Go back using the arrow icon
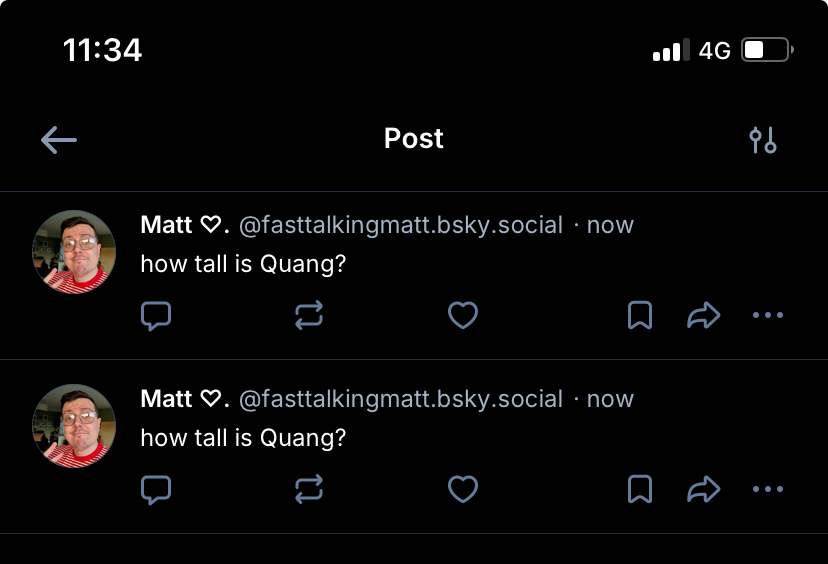The height and width of the screenshot is (564, 828). (59, 140)
